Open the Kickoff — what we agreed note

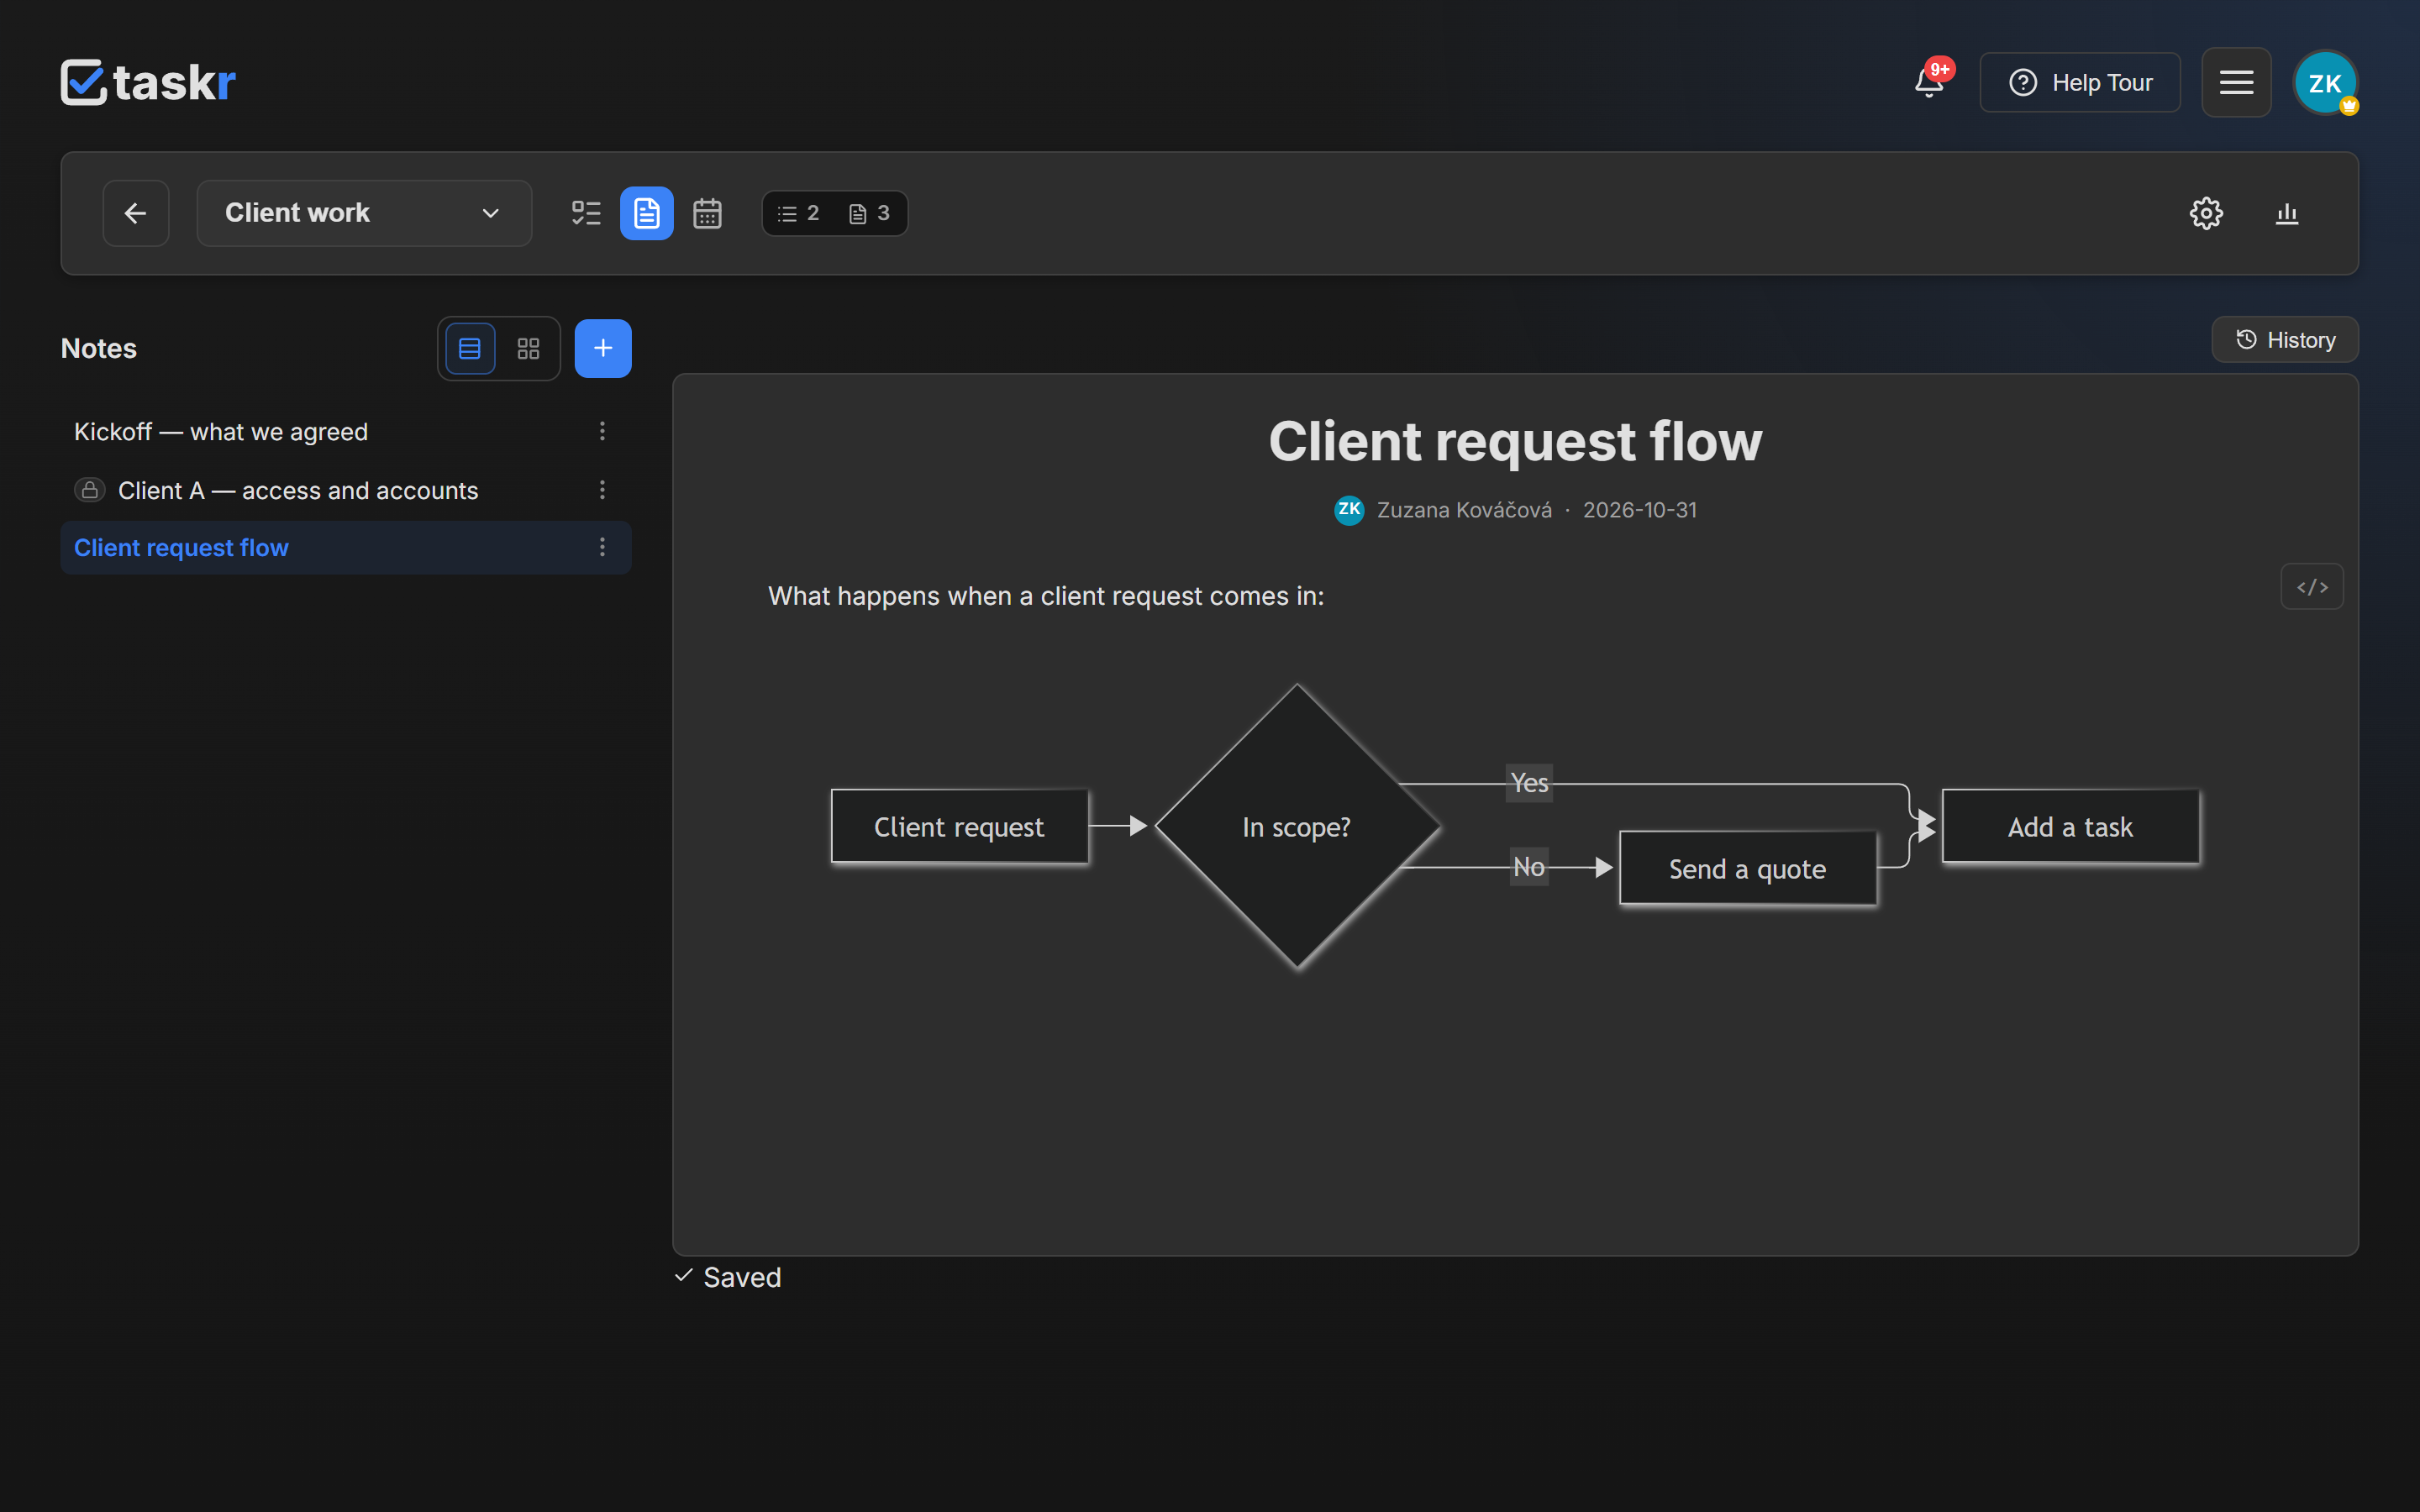(221, 432)
